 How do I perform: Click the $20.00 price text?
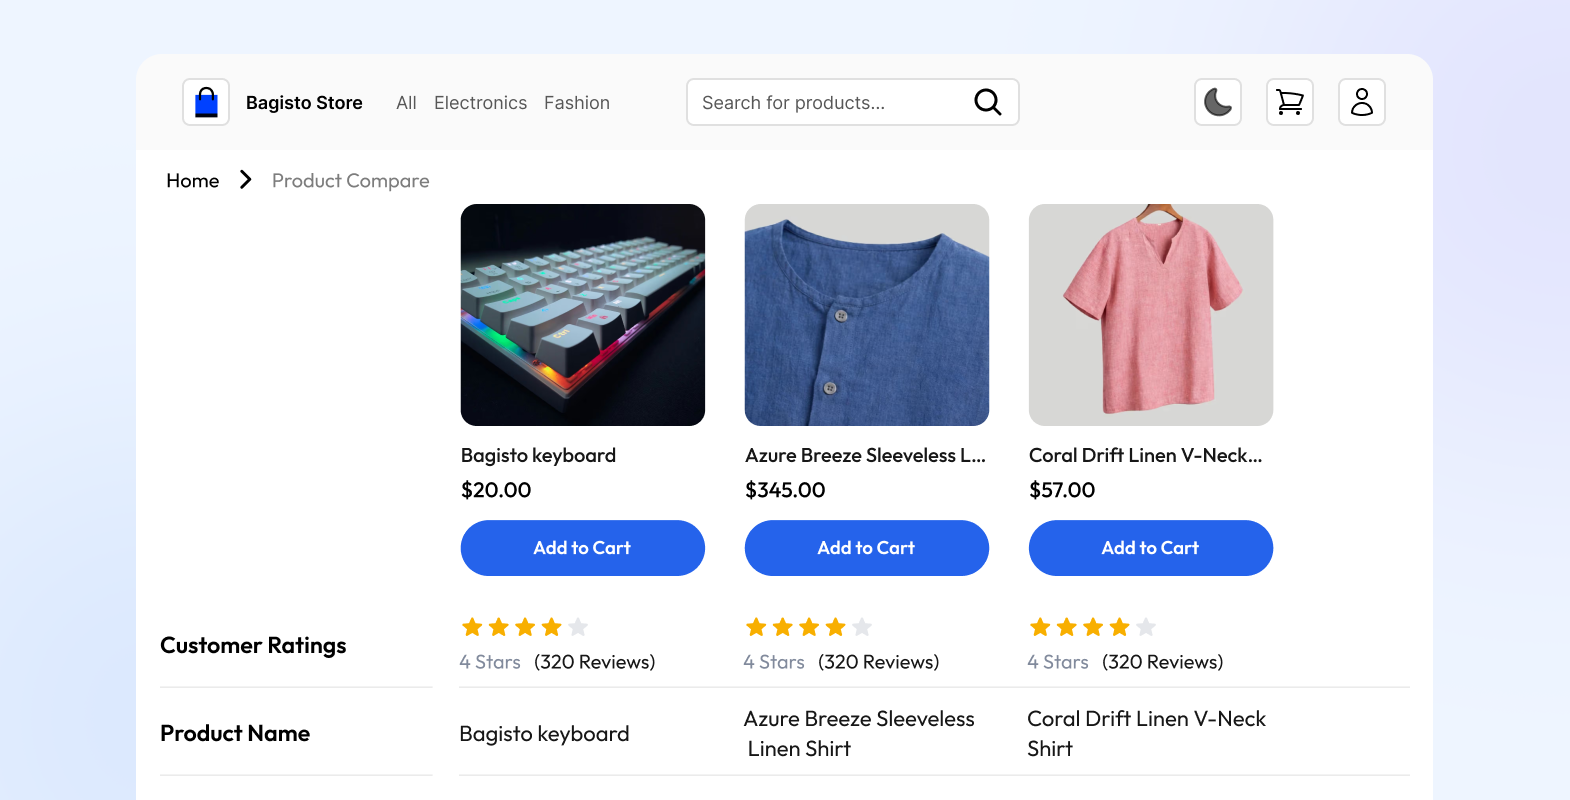[496, 490]
